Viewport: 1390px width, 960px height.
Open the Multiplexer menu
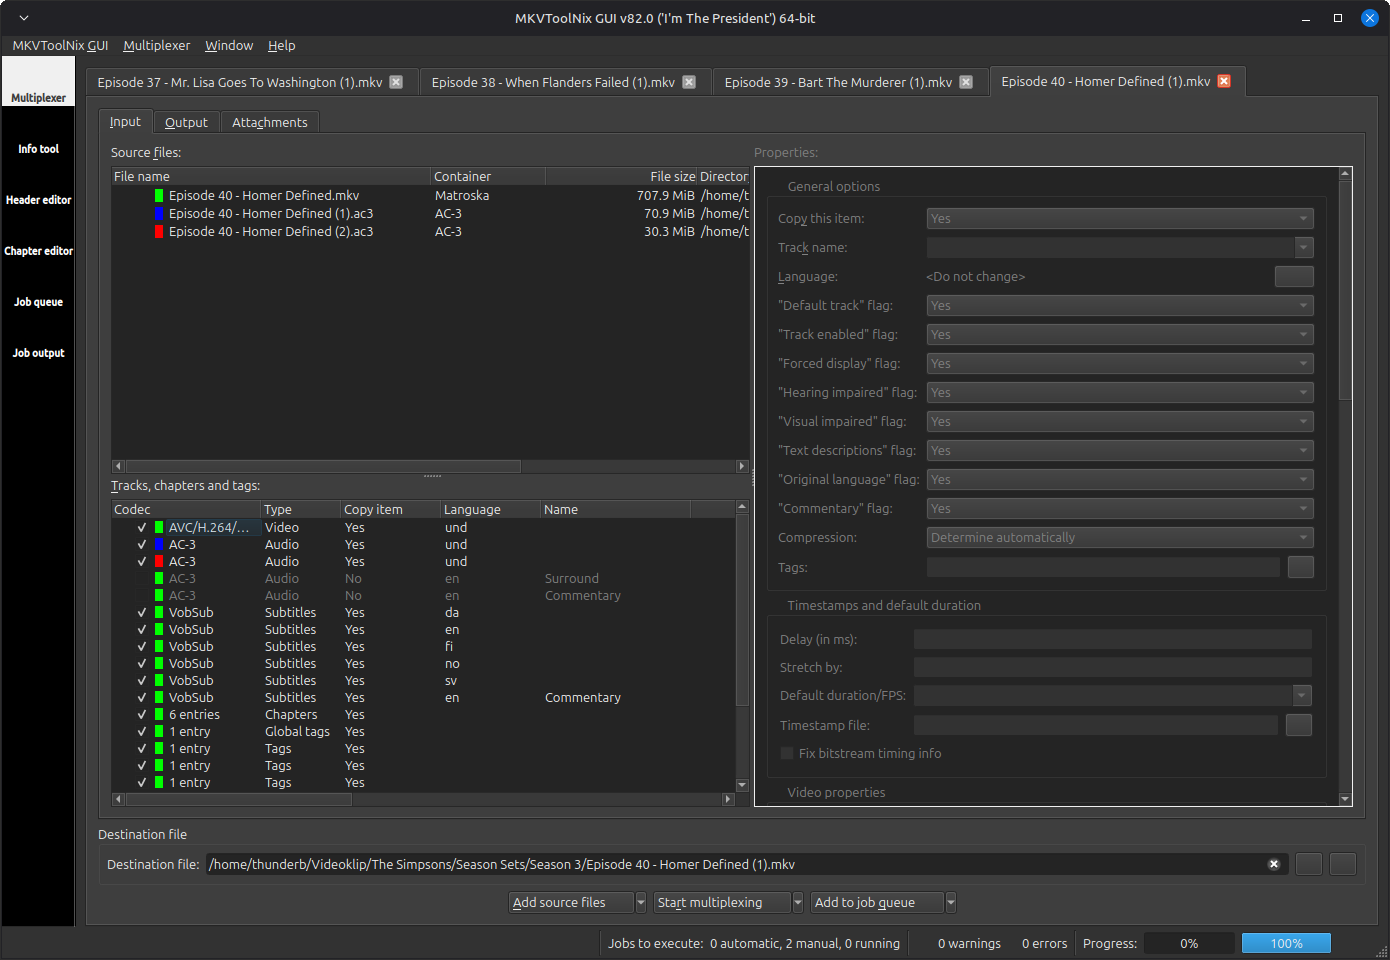(x=156, y=46)
